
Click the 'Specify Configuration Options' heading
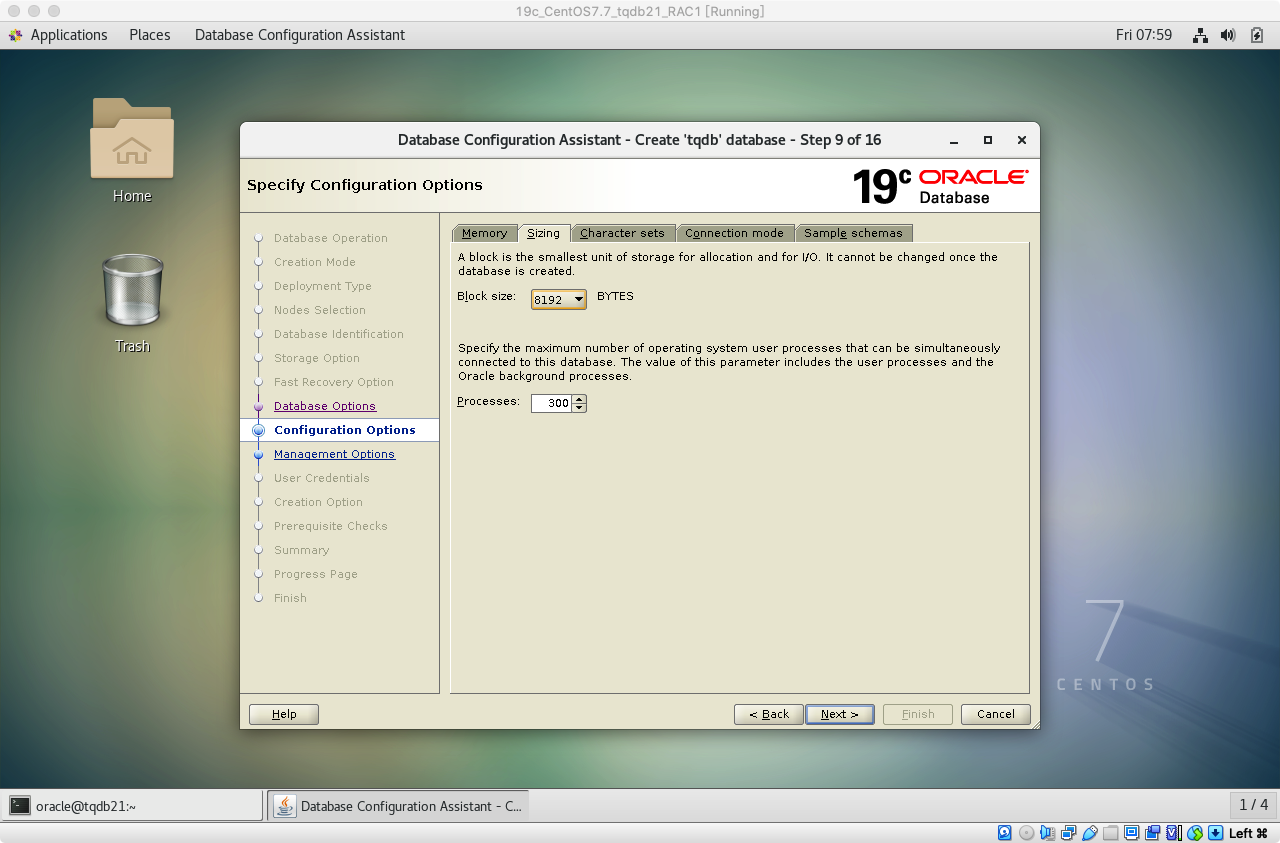365,185
